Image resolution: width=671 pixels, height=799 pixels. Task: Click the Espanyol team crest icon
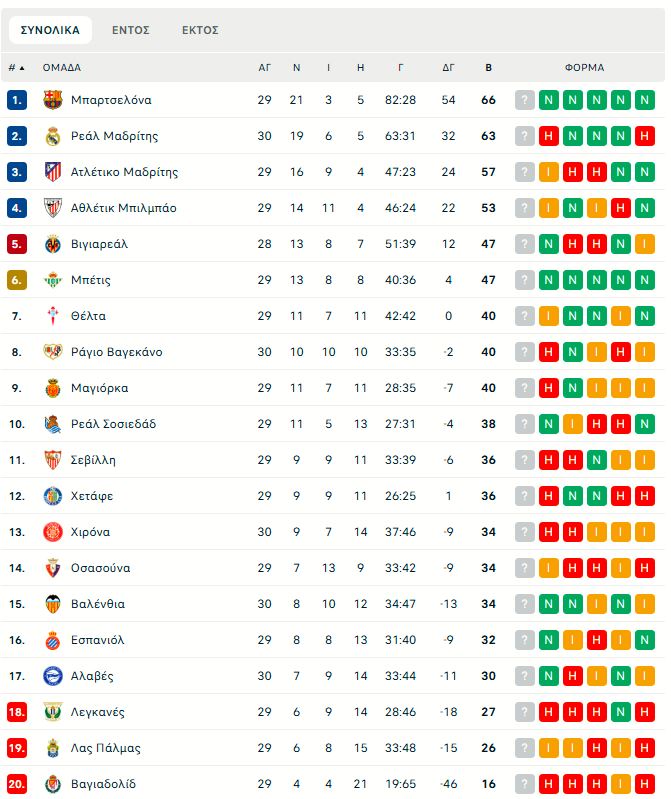click(53, 640)
